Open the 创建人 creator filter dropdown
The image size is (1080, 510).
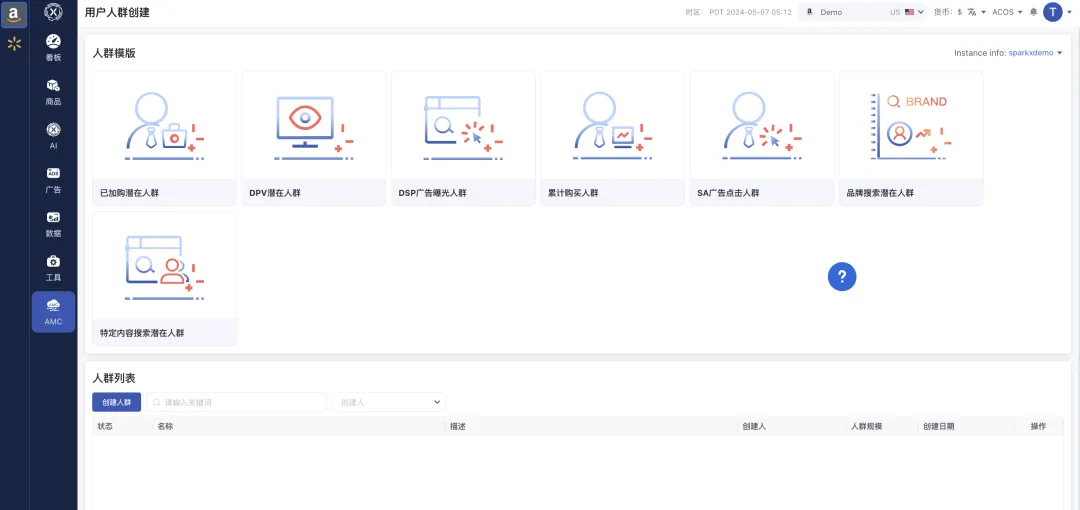pos(388,402)
